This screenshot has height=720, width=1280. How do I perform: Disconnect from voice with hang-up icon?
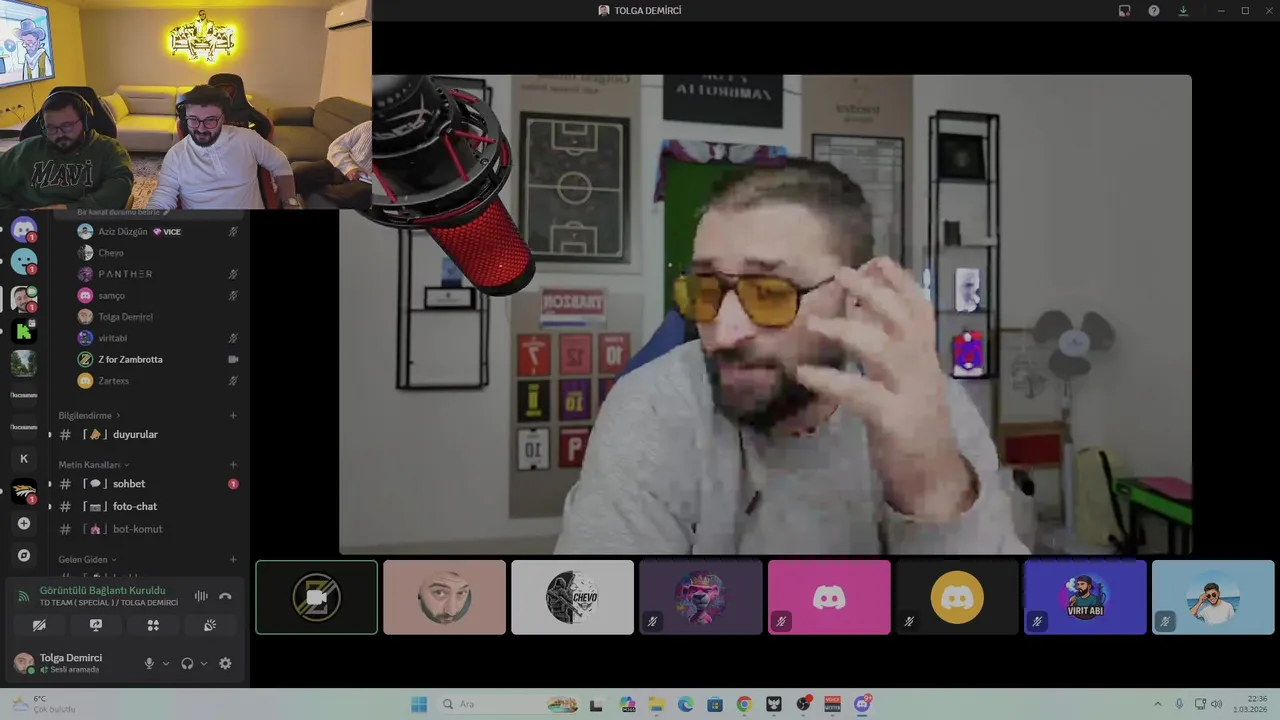coord(225,596)
